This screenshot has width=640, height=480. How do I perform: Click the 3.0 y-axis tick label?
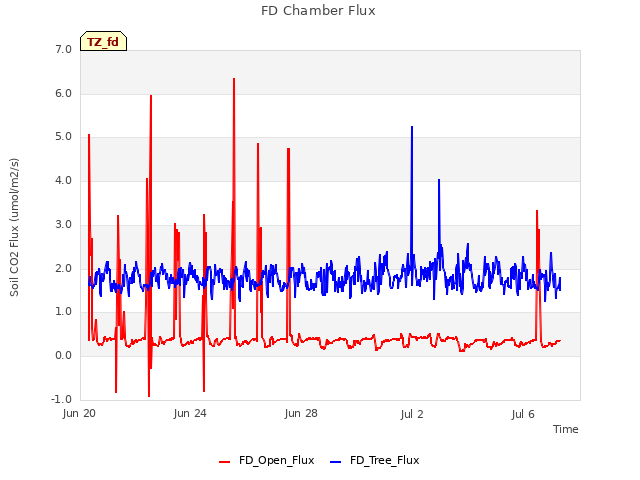click(x=63, y=224)
